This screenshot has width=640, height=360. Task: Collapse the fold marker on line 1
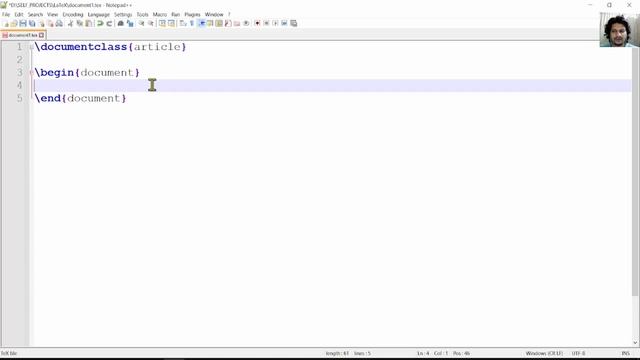pyautogui.click(x=31, y=47)
